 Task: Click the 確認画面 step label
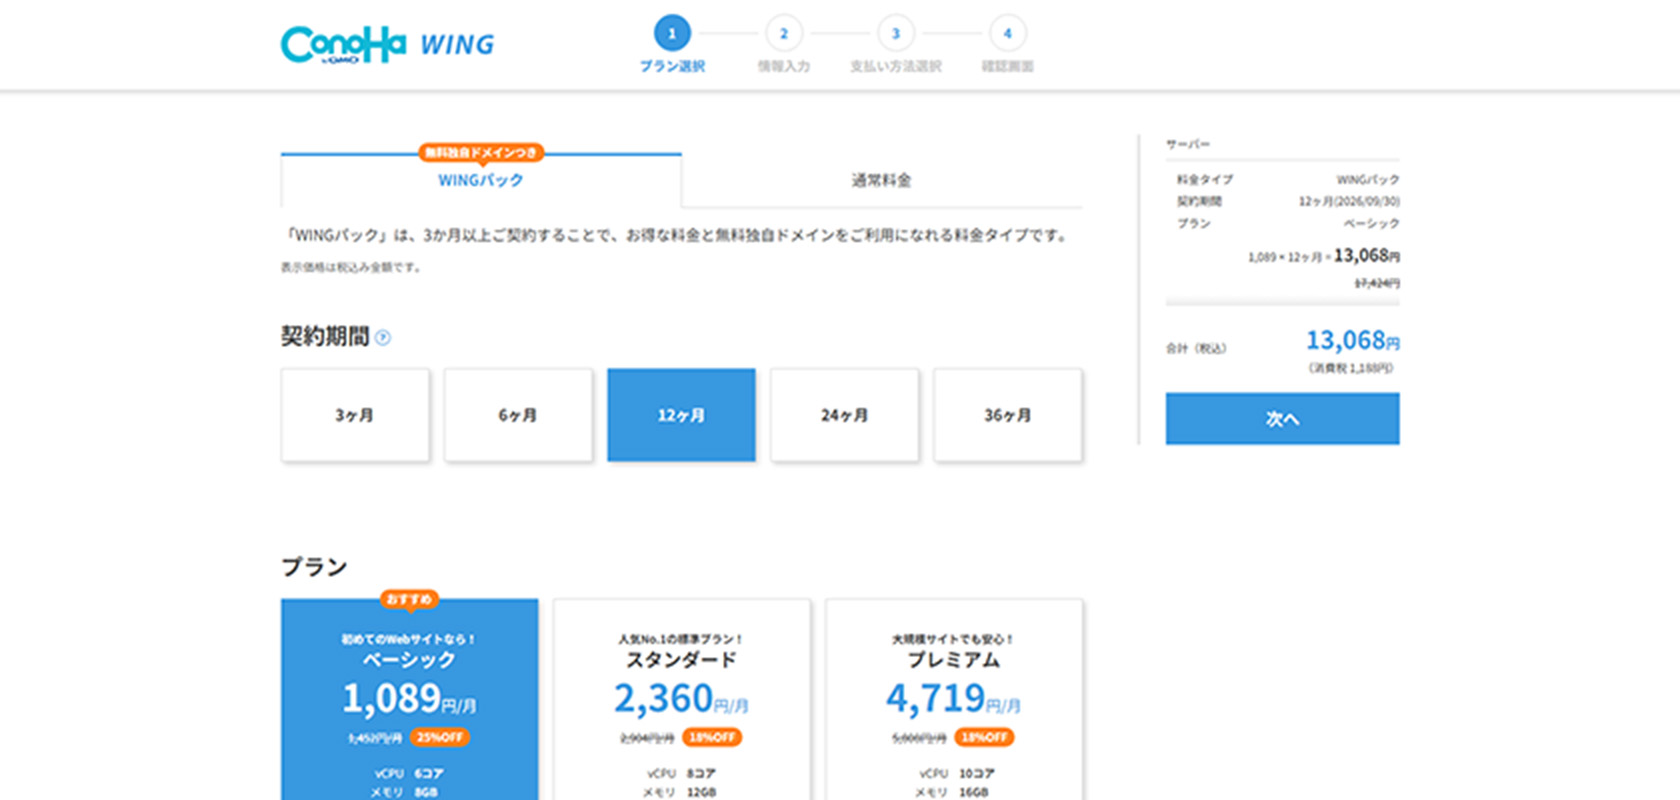pyautogui.click(x=1008, y=66)
